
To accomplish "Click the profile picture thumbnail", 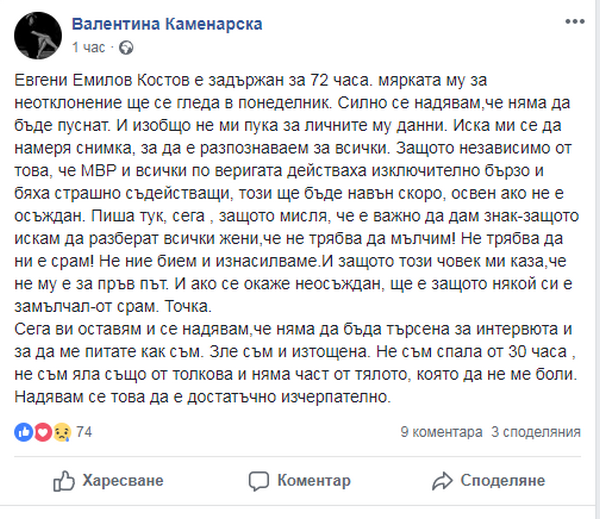I will 38,35.
